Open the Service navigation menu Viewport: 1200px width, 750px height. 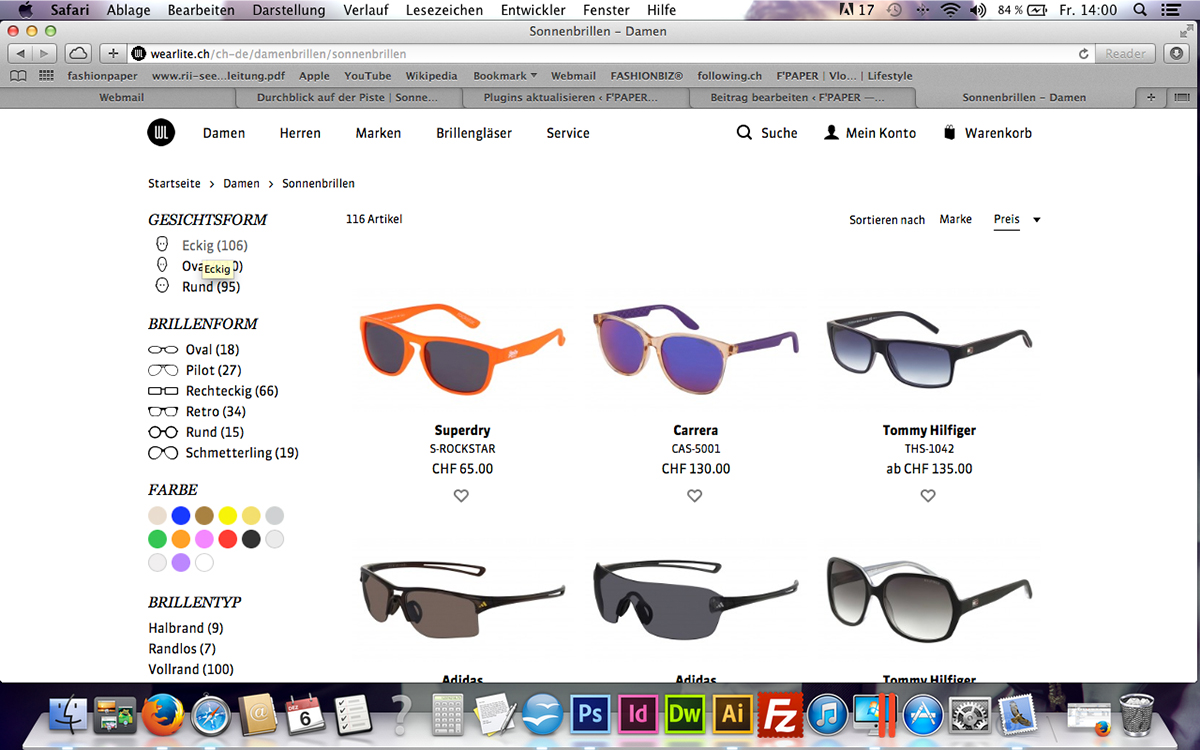coord(568,133)
